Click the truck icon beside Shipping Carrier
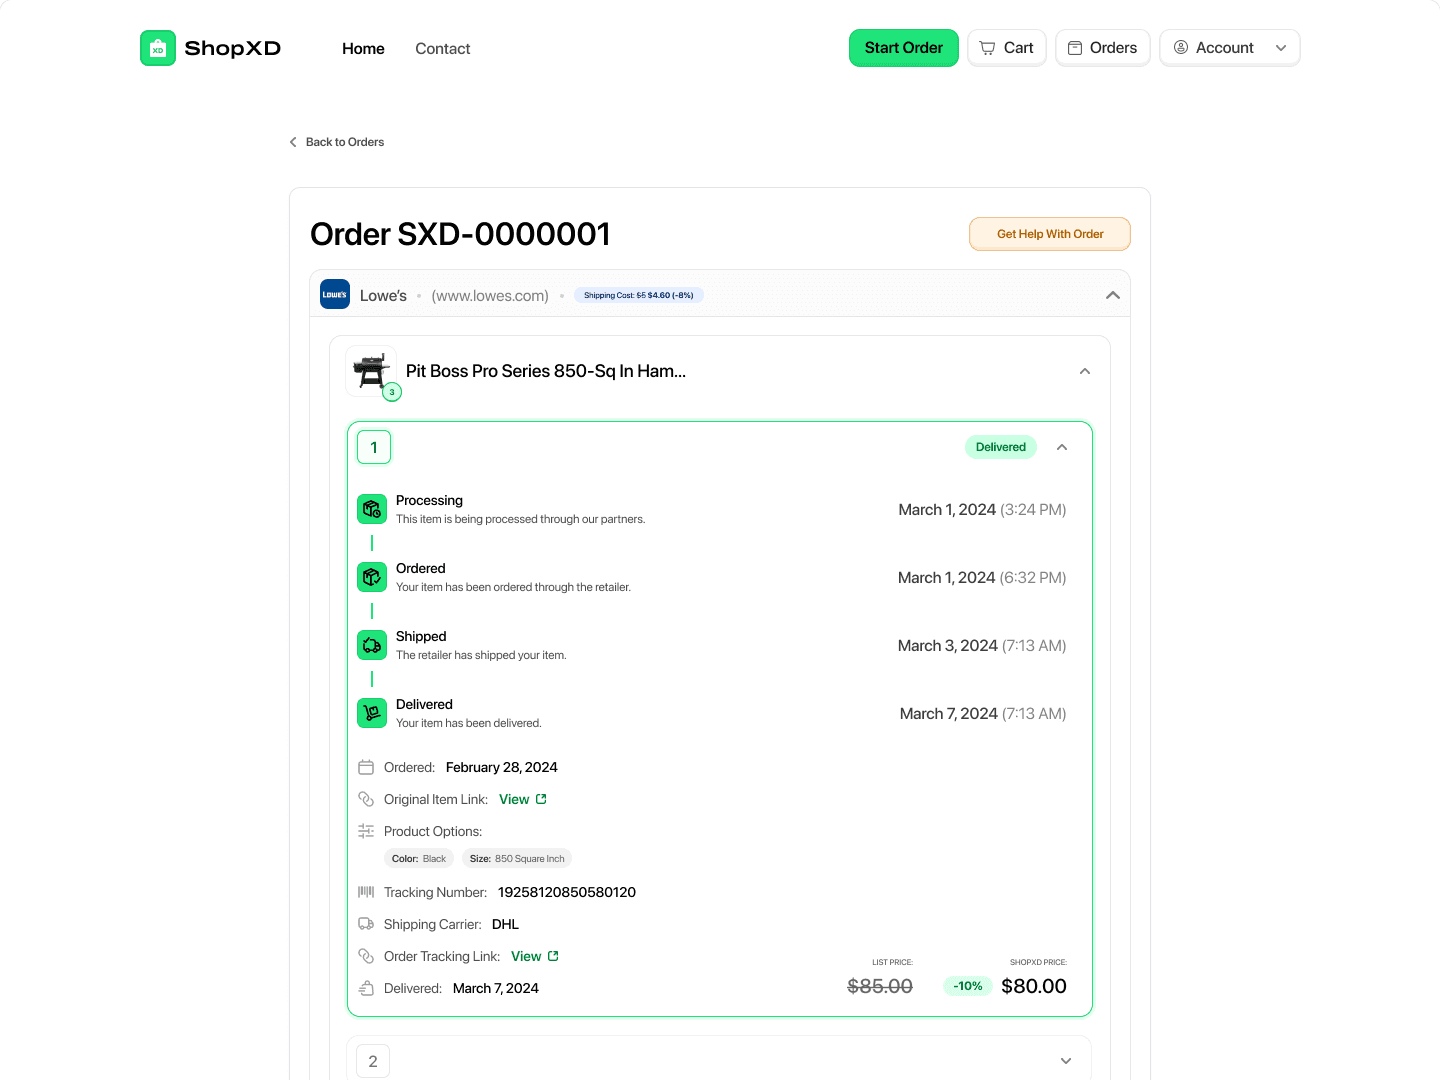Image resolution: width=1440 pixels, height=1080 pixels. click(366, 924)
